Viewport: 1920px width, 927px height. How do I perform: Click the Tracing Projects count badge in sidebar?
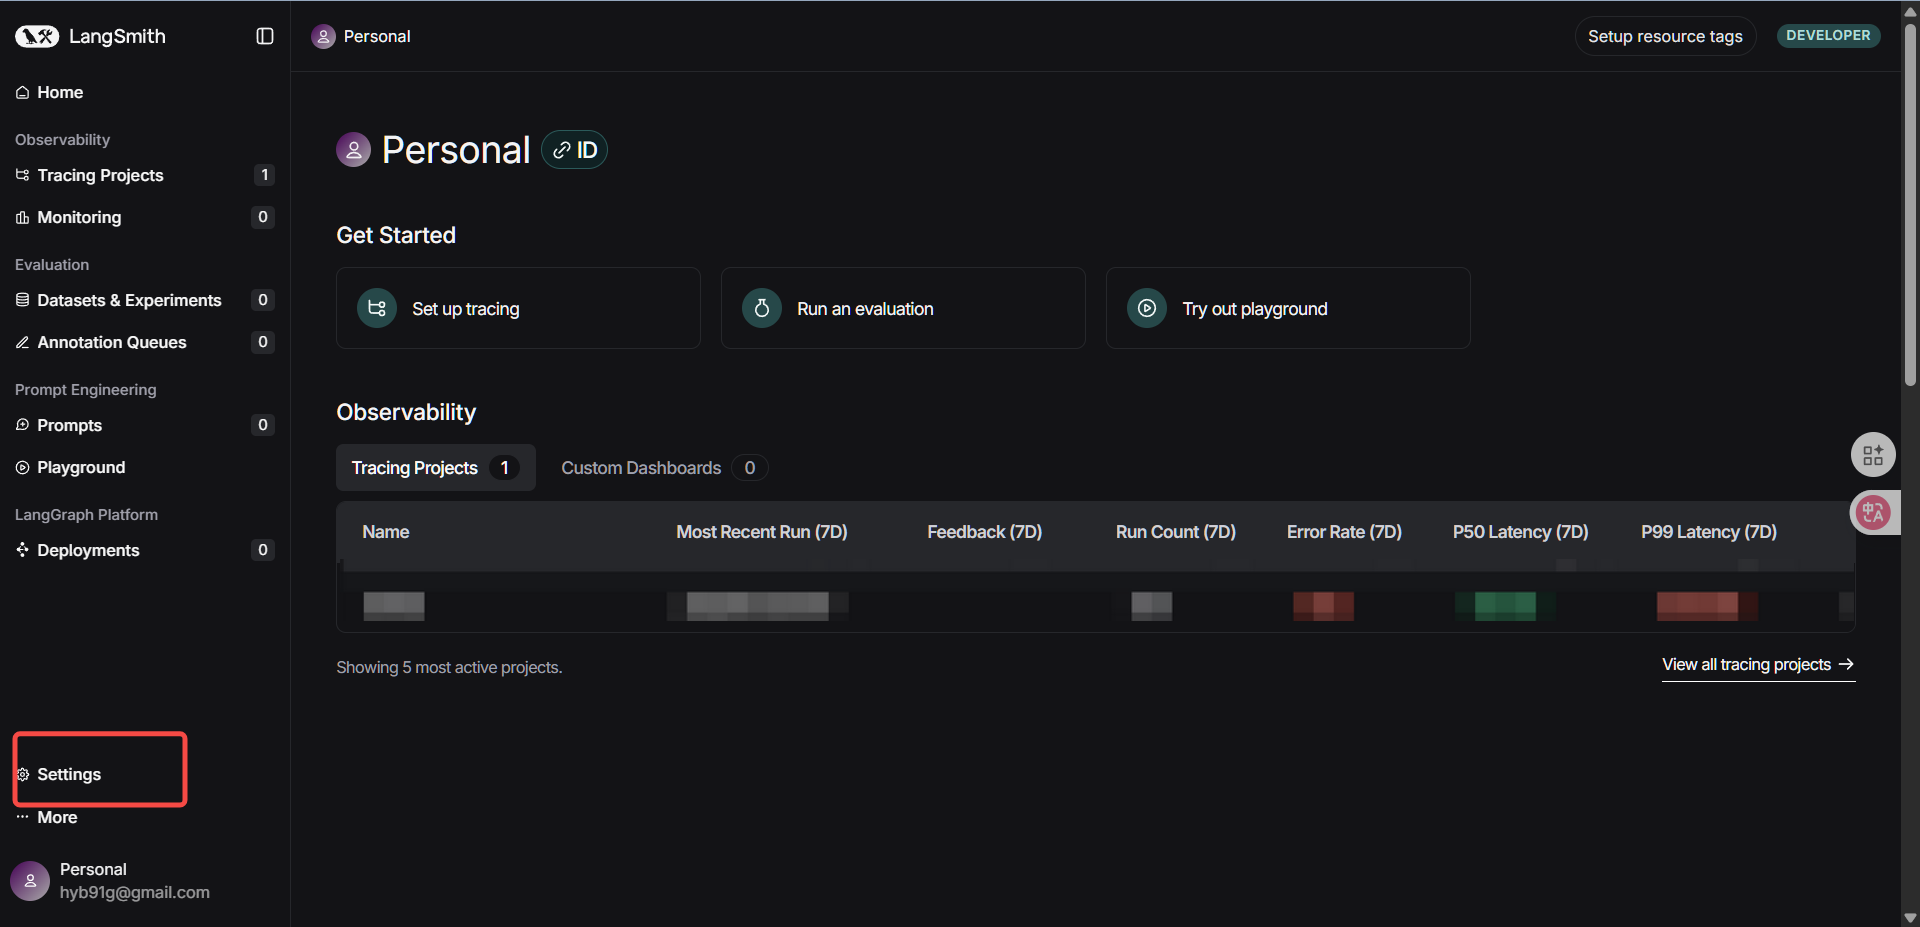point(264,175)
